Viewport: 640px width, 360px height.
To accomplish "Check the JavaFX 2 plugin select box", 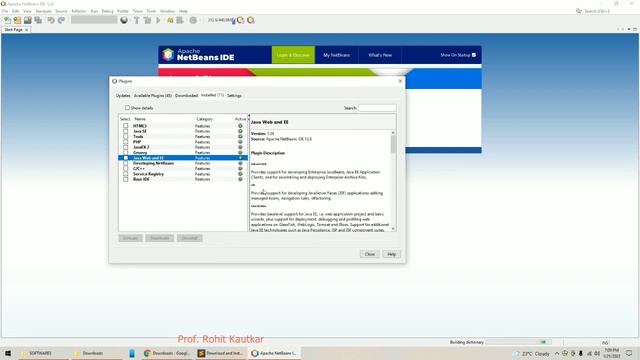I will point(126,147).
